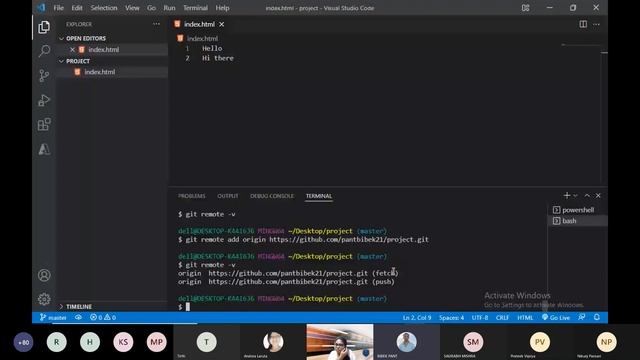Open notifications bell in status bar
This screenshot has height=360, width=640.
(x=597, y=317)
